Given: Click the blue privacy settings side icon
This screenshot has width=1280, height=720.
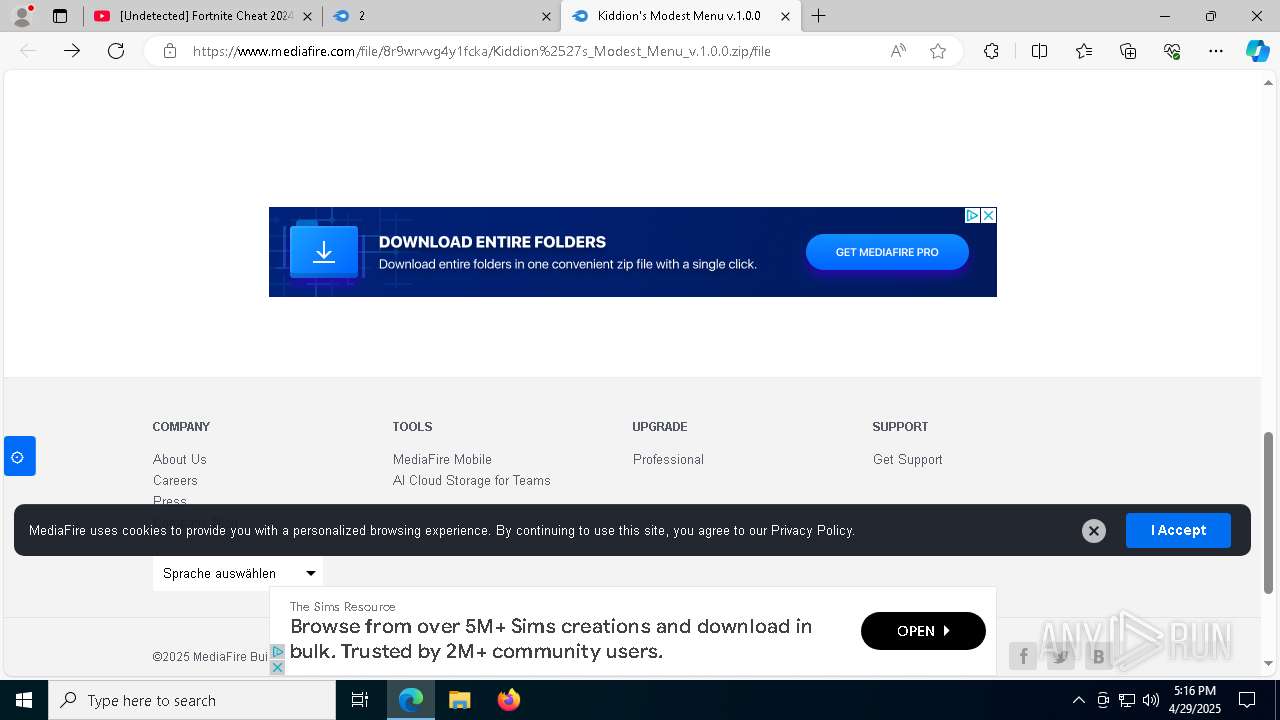Looking at the screenshot, I should [x=19, y=456].
